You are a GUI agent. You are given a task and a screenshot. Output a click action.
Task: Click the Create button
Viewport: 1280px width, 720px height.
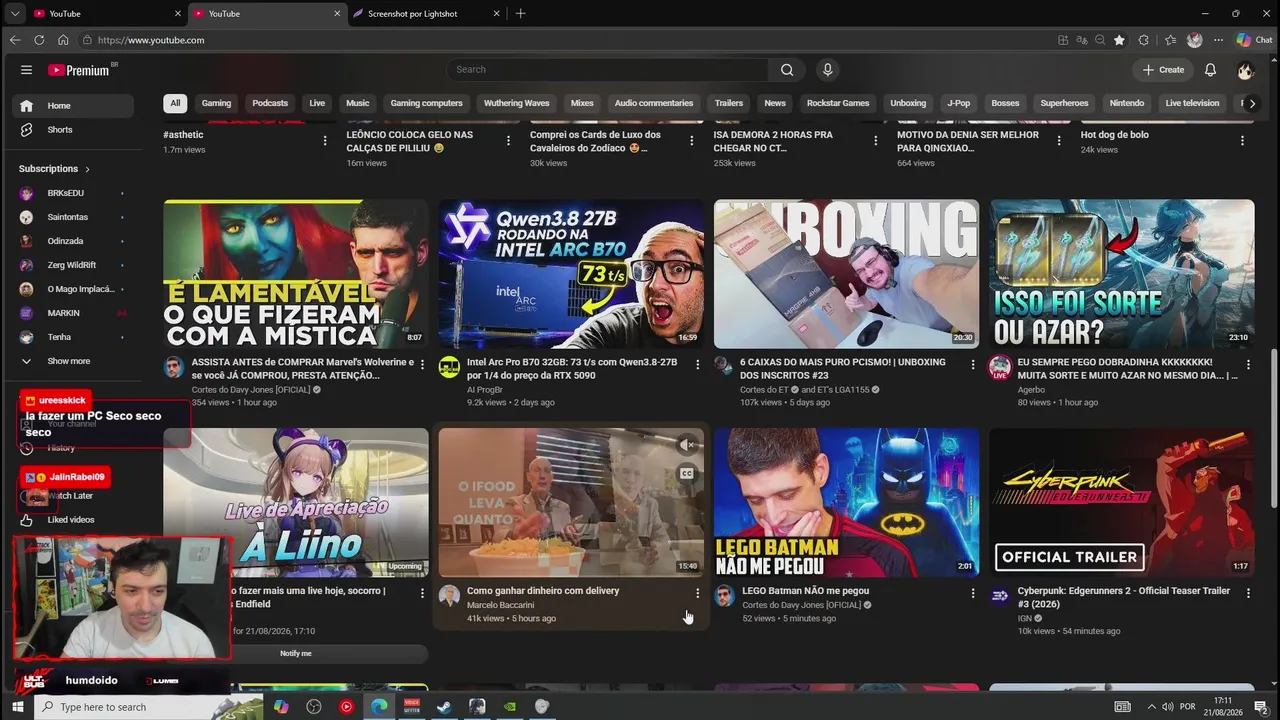[x=1163, y=70]
